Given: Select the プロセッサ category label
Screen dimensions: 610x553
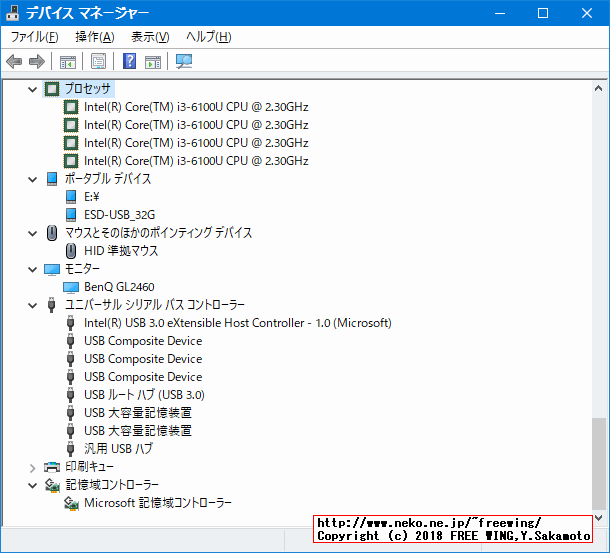Looking at the screenshot, I should pos(88,89).
